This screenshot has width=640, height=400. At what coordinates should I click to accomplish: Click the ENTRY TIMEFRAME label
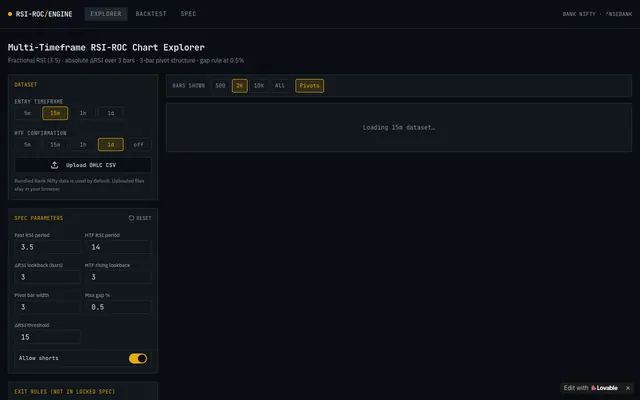[39, 101]
